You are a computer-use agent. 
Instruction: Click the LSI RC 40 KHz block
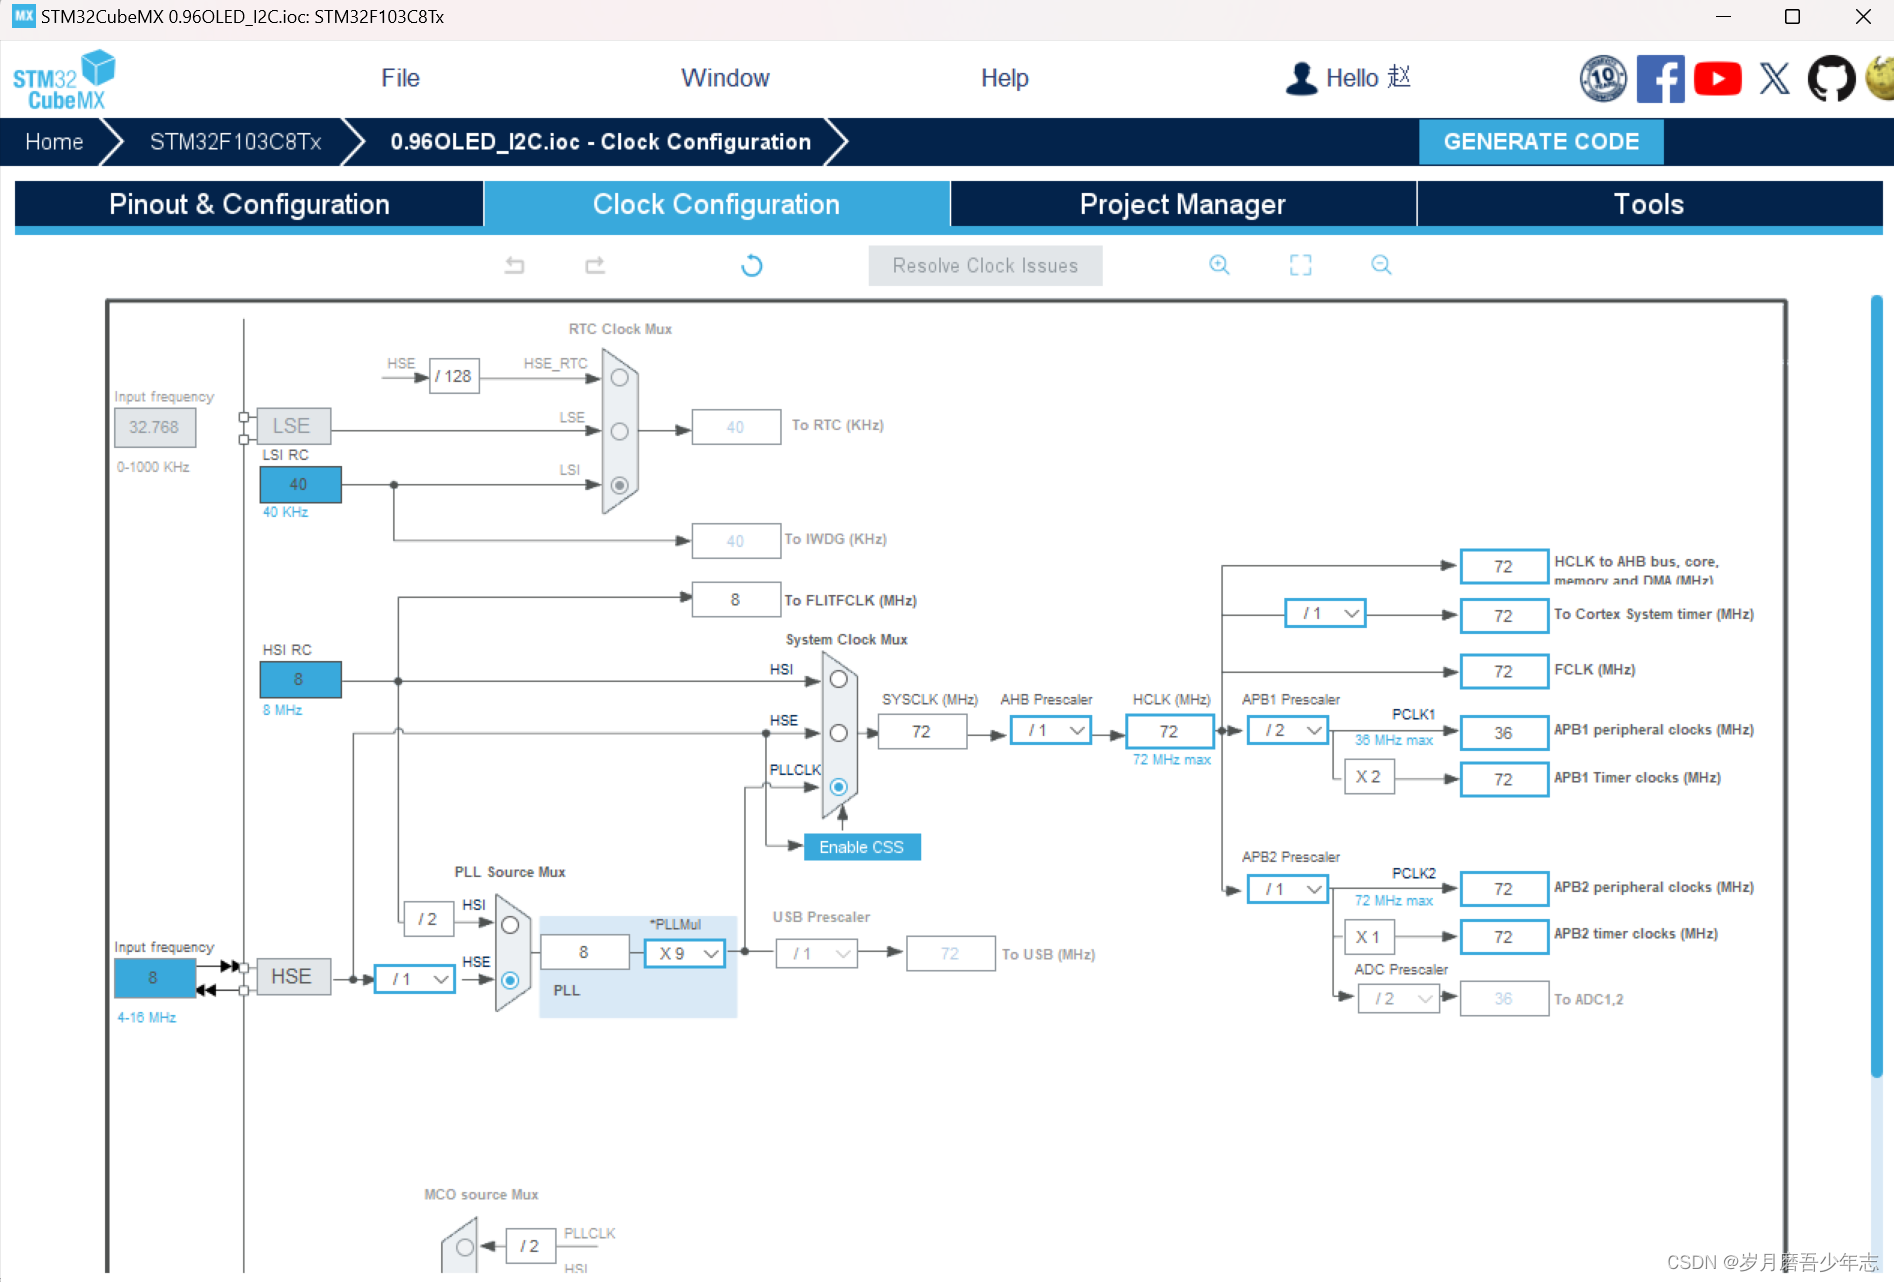(300, 485)
